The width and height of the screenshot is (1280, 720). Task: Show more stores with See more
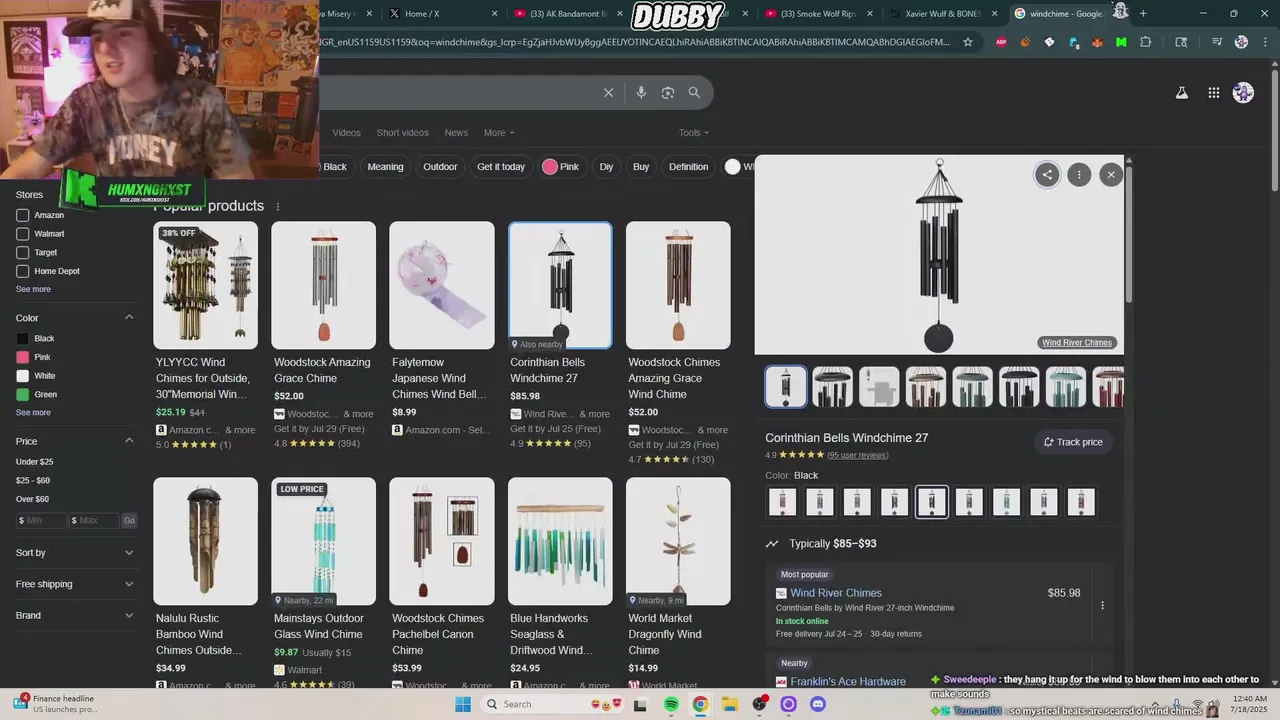tap(33, 289)
